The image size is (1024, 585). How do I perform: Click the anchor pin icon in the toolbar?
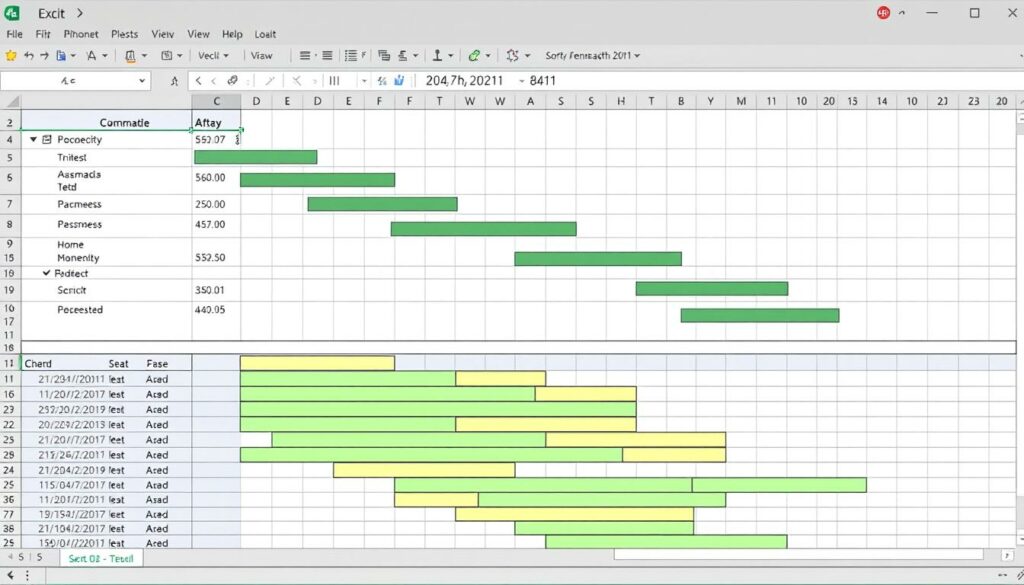(438, 55)
